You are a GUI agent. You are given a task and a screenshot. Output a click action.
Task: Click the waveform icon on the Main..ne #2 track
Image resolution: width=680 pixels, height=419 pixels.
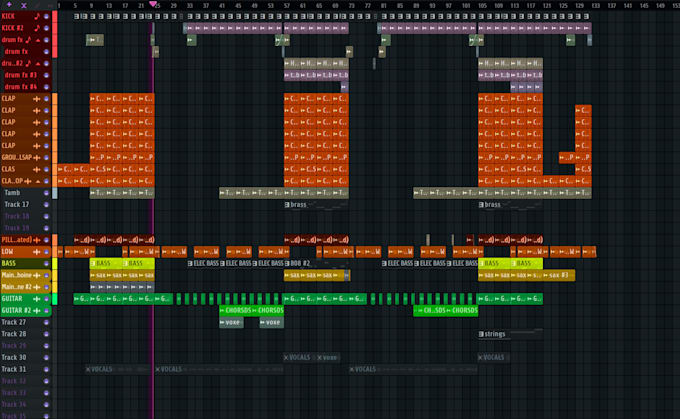pos(37,287)
